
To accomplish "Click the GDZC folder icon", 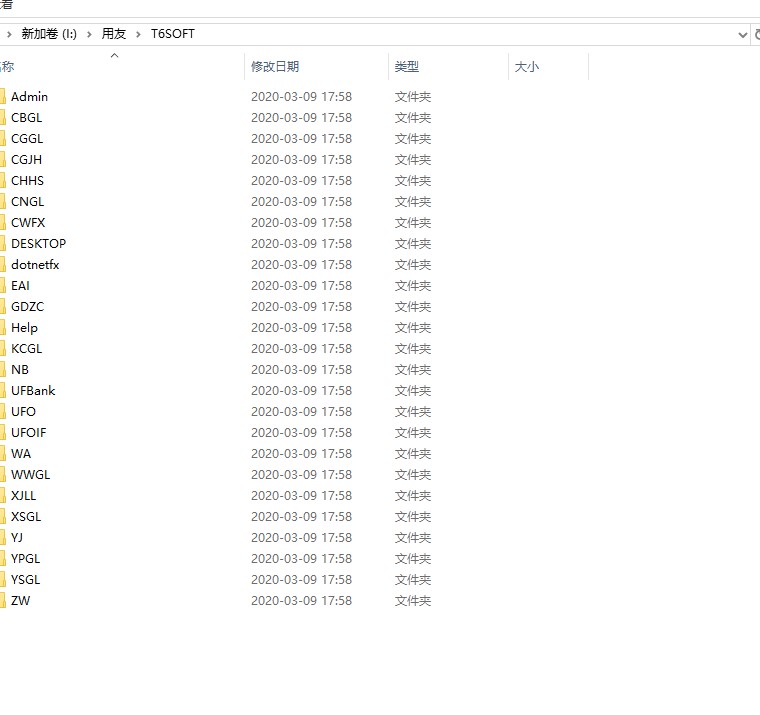I will (x=2, y=307).
